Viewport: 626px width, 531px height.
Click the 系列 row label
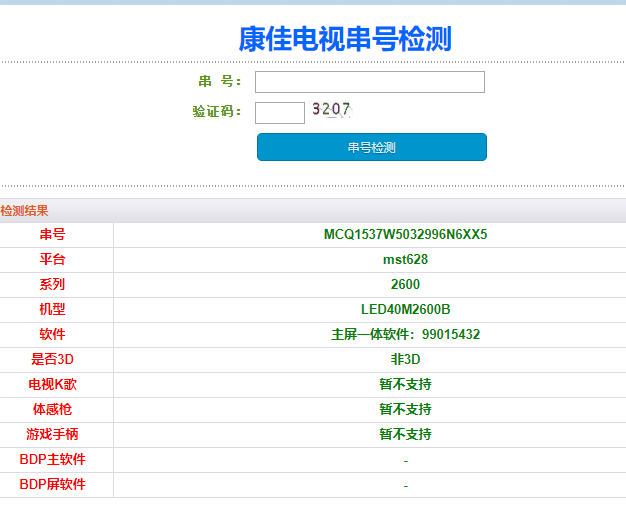point(52,284)
